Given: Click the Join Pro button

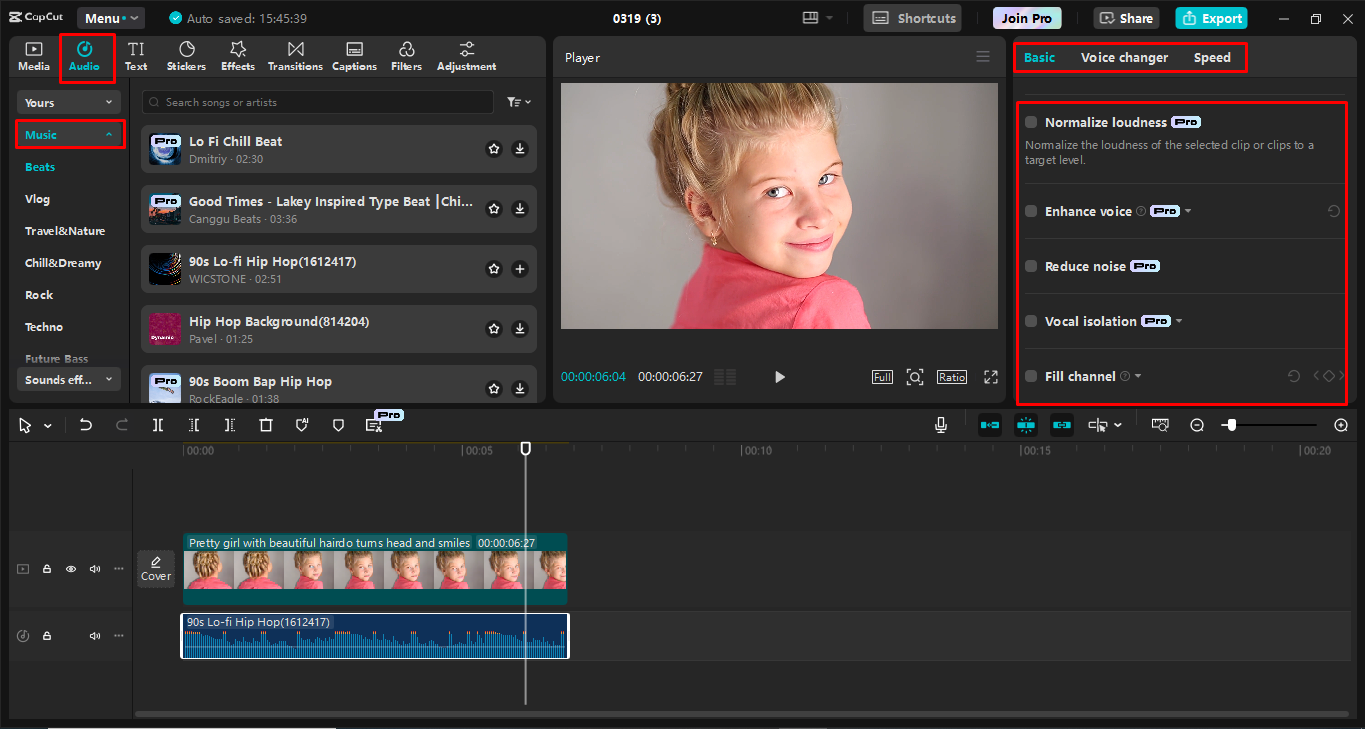Looking at the screenshot, I should pos(1026,17).
